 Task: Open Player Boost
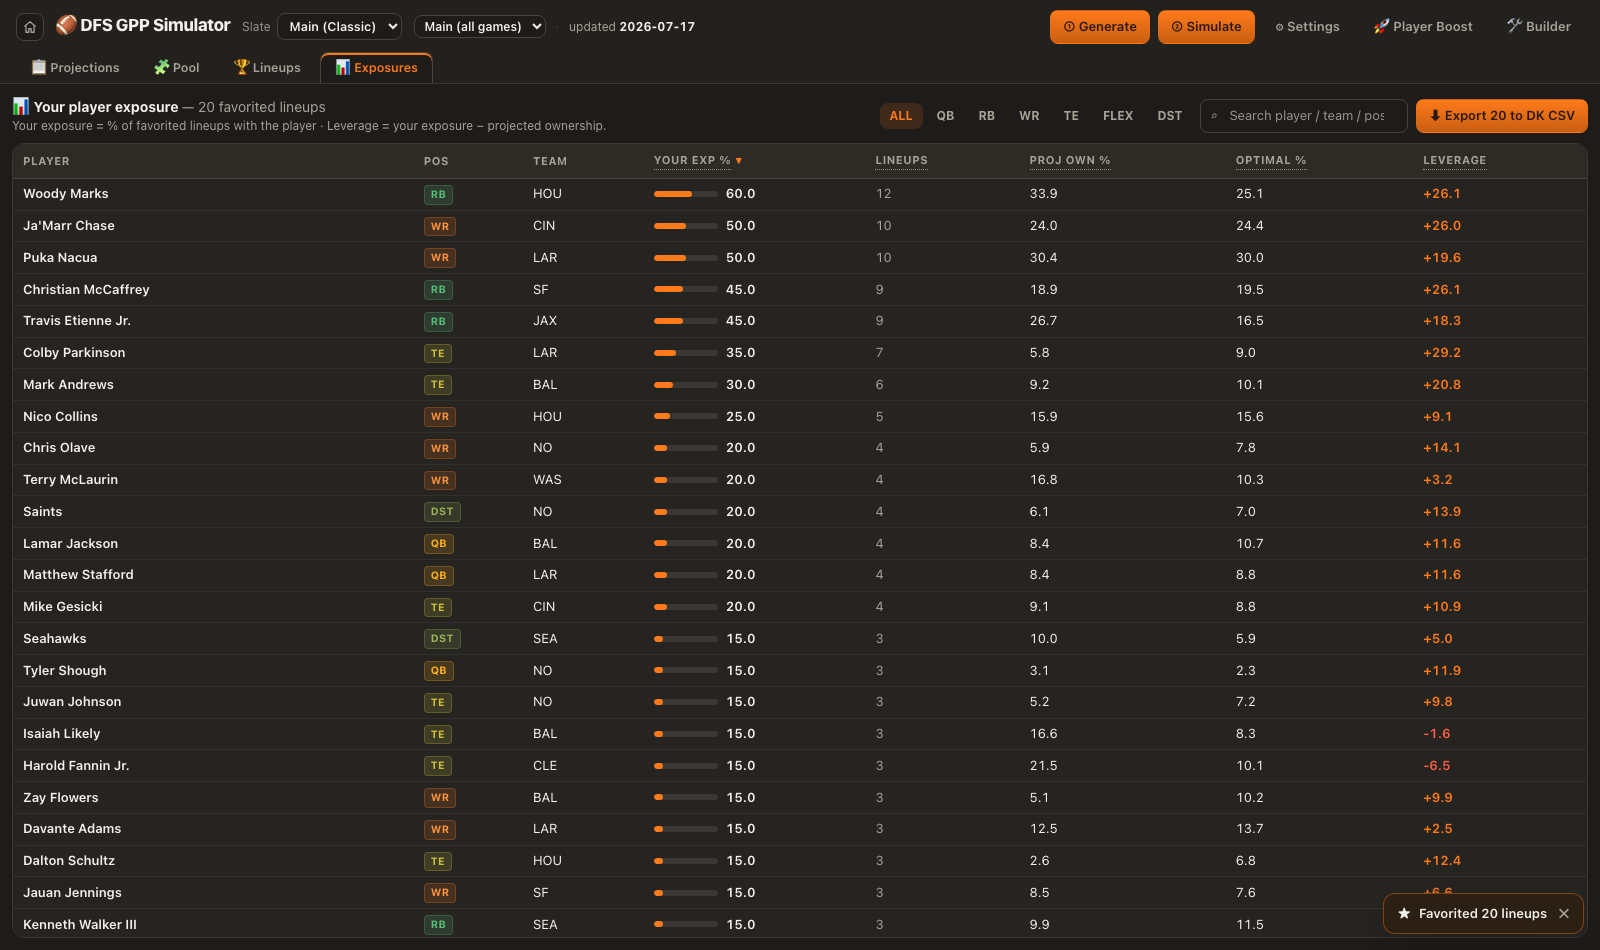click(x=1423, y=27)
